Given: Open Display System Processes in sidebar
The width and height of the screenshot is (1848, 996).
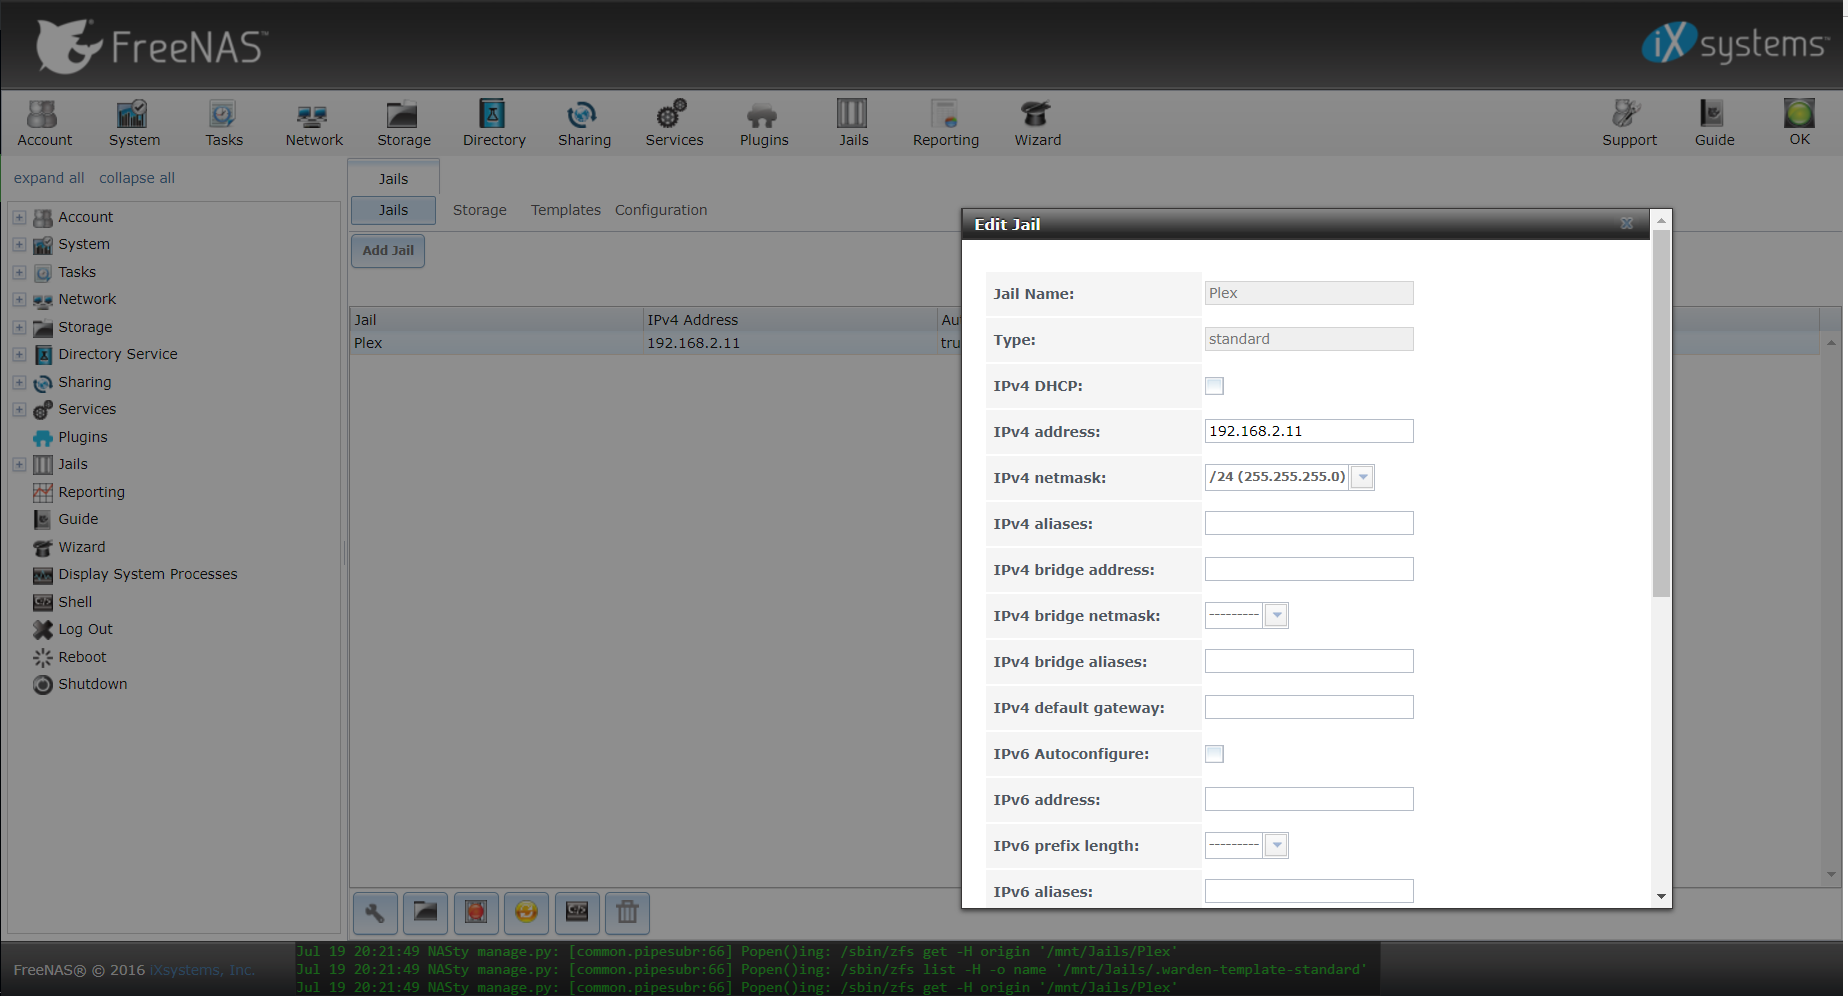Looking at the screenshot, I should (147, 574).
